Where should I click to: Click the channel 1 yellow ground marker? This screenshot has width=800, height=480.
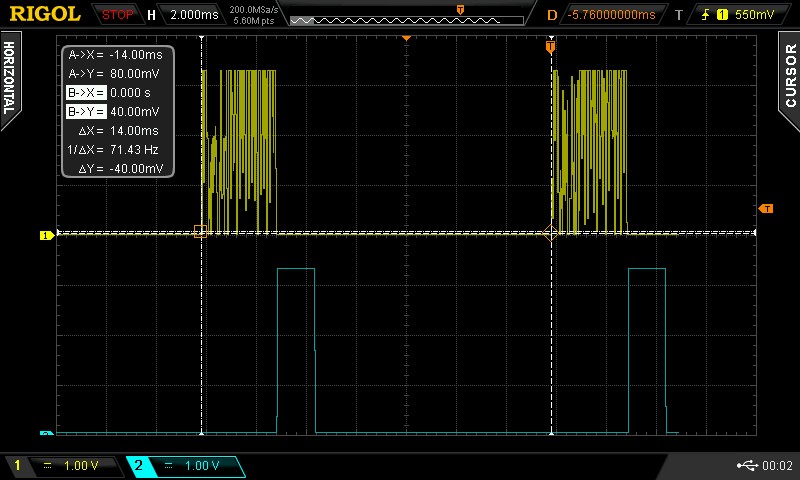tap(46, 235)
